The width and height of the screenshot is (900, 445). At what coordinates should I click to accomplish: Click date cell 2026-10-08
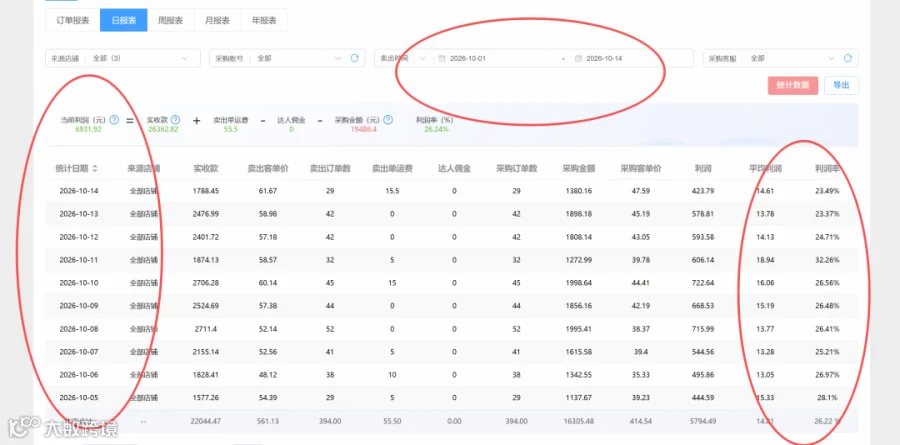[79, 329]
